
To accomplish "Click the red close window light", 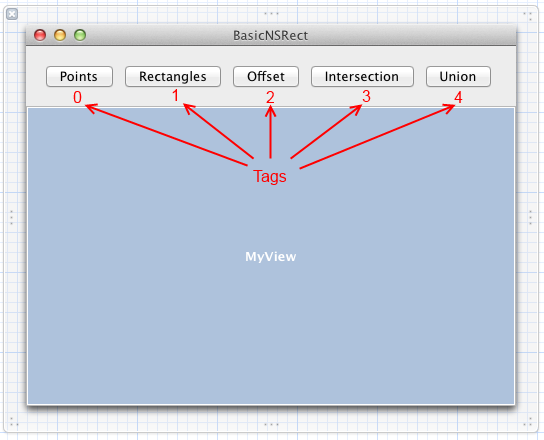I will pyautogui.click(x=40, y=35).
